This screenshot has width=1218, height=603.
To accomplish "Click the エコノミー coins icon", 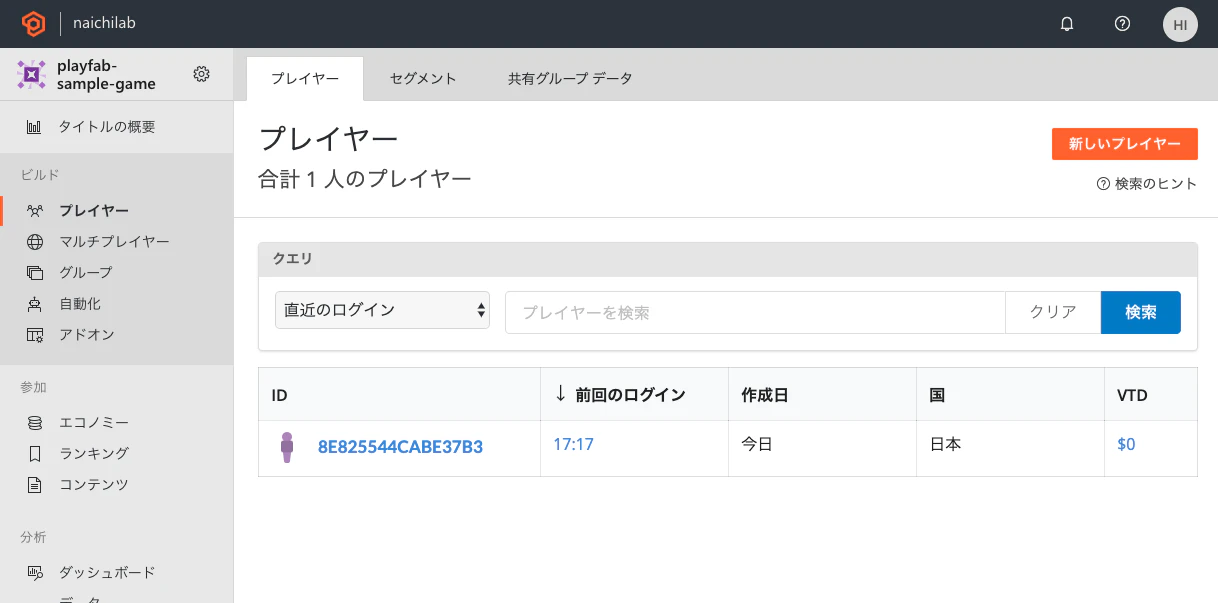I will coord(35,423).
